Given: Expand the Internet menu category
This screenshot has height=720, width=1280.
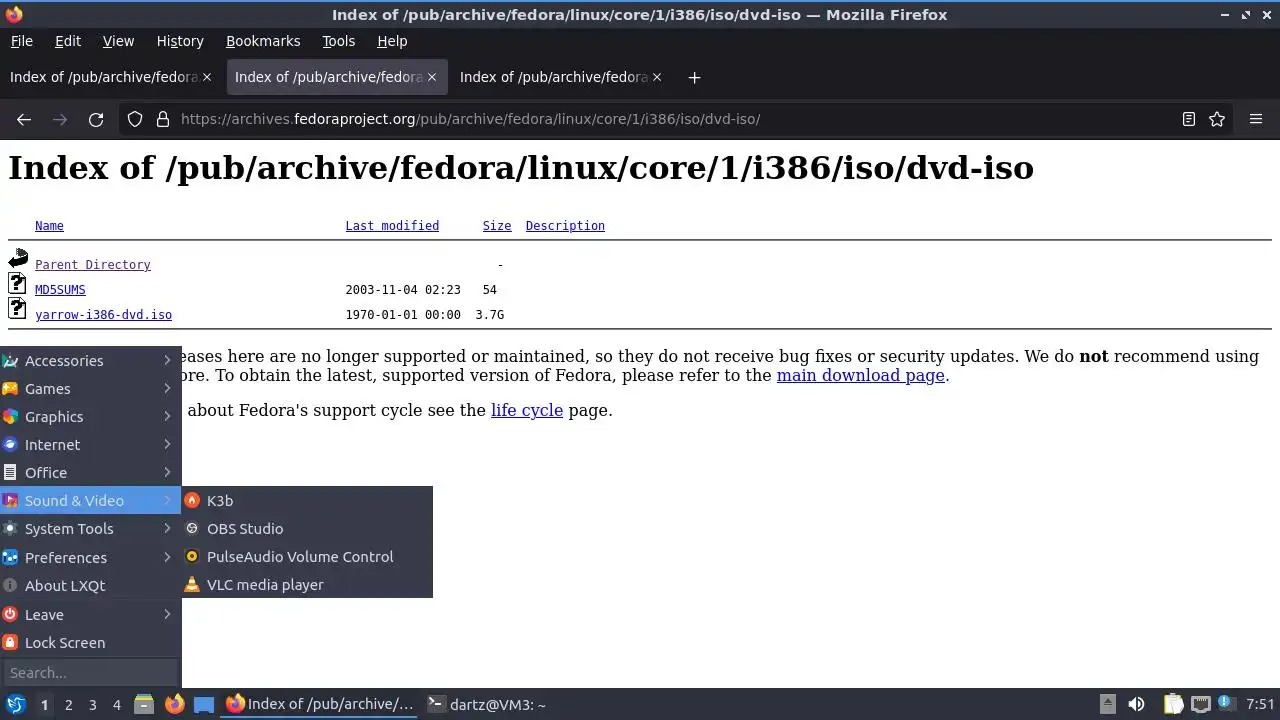Looking at the screenshot, I should point(90,445).
